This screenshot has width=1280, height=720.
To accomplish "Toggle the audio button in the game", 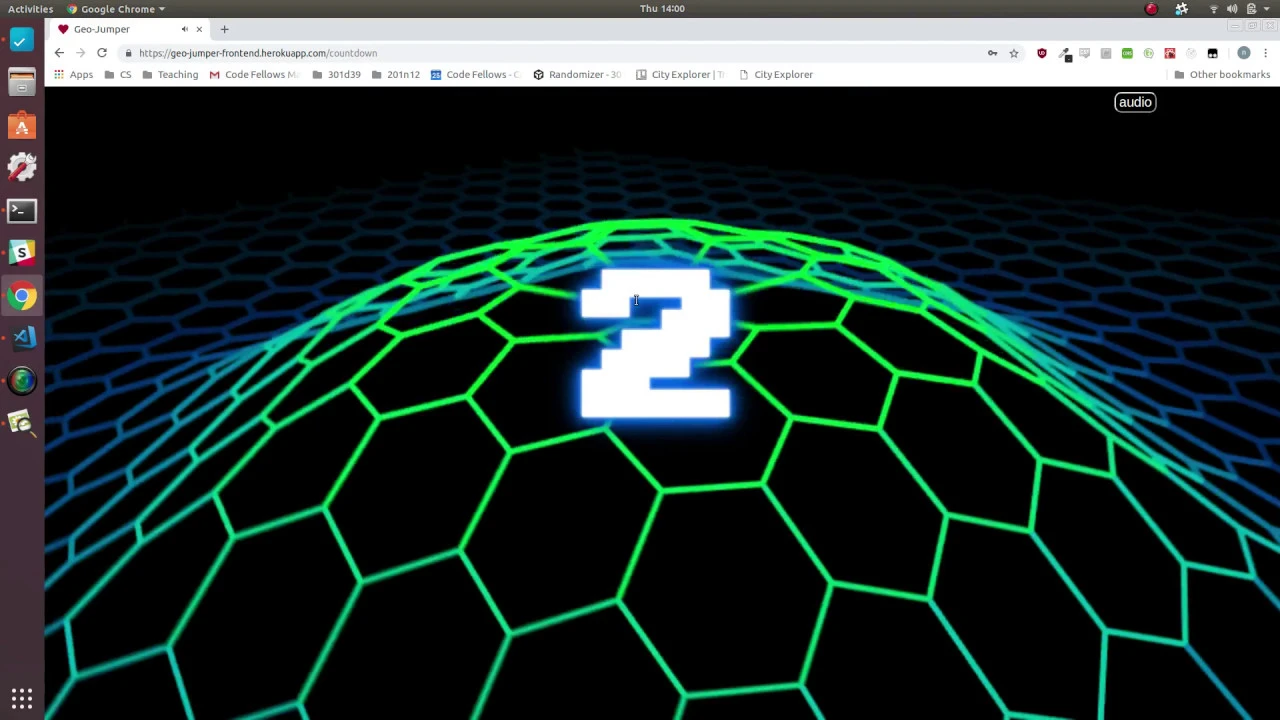I will click(1135, 102).
